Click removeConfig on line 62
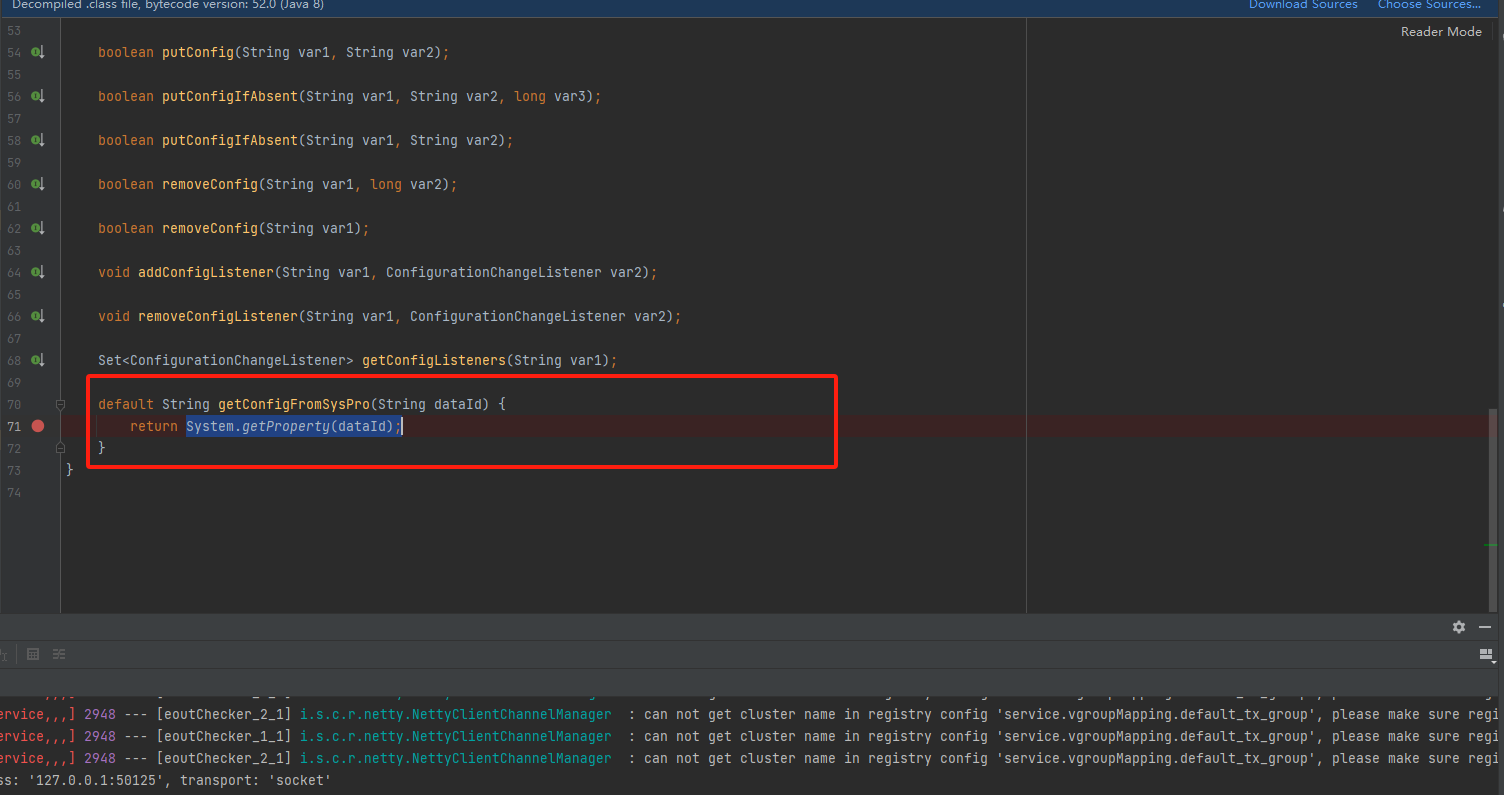This screenshot has width=1504, height=795. pyautogui.click(x=210, y=228)
